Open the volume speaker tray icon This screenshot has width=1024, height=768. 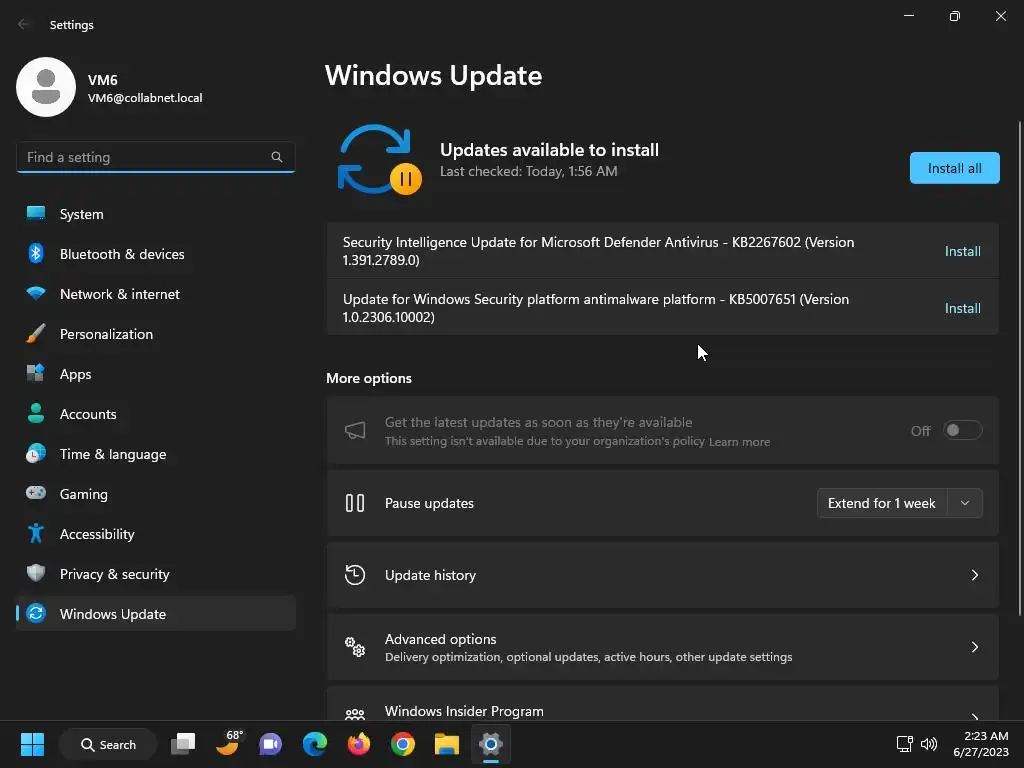(929, 744)
